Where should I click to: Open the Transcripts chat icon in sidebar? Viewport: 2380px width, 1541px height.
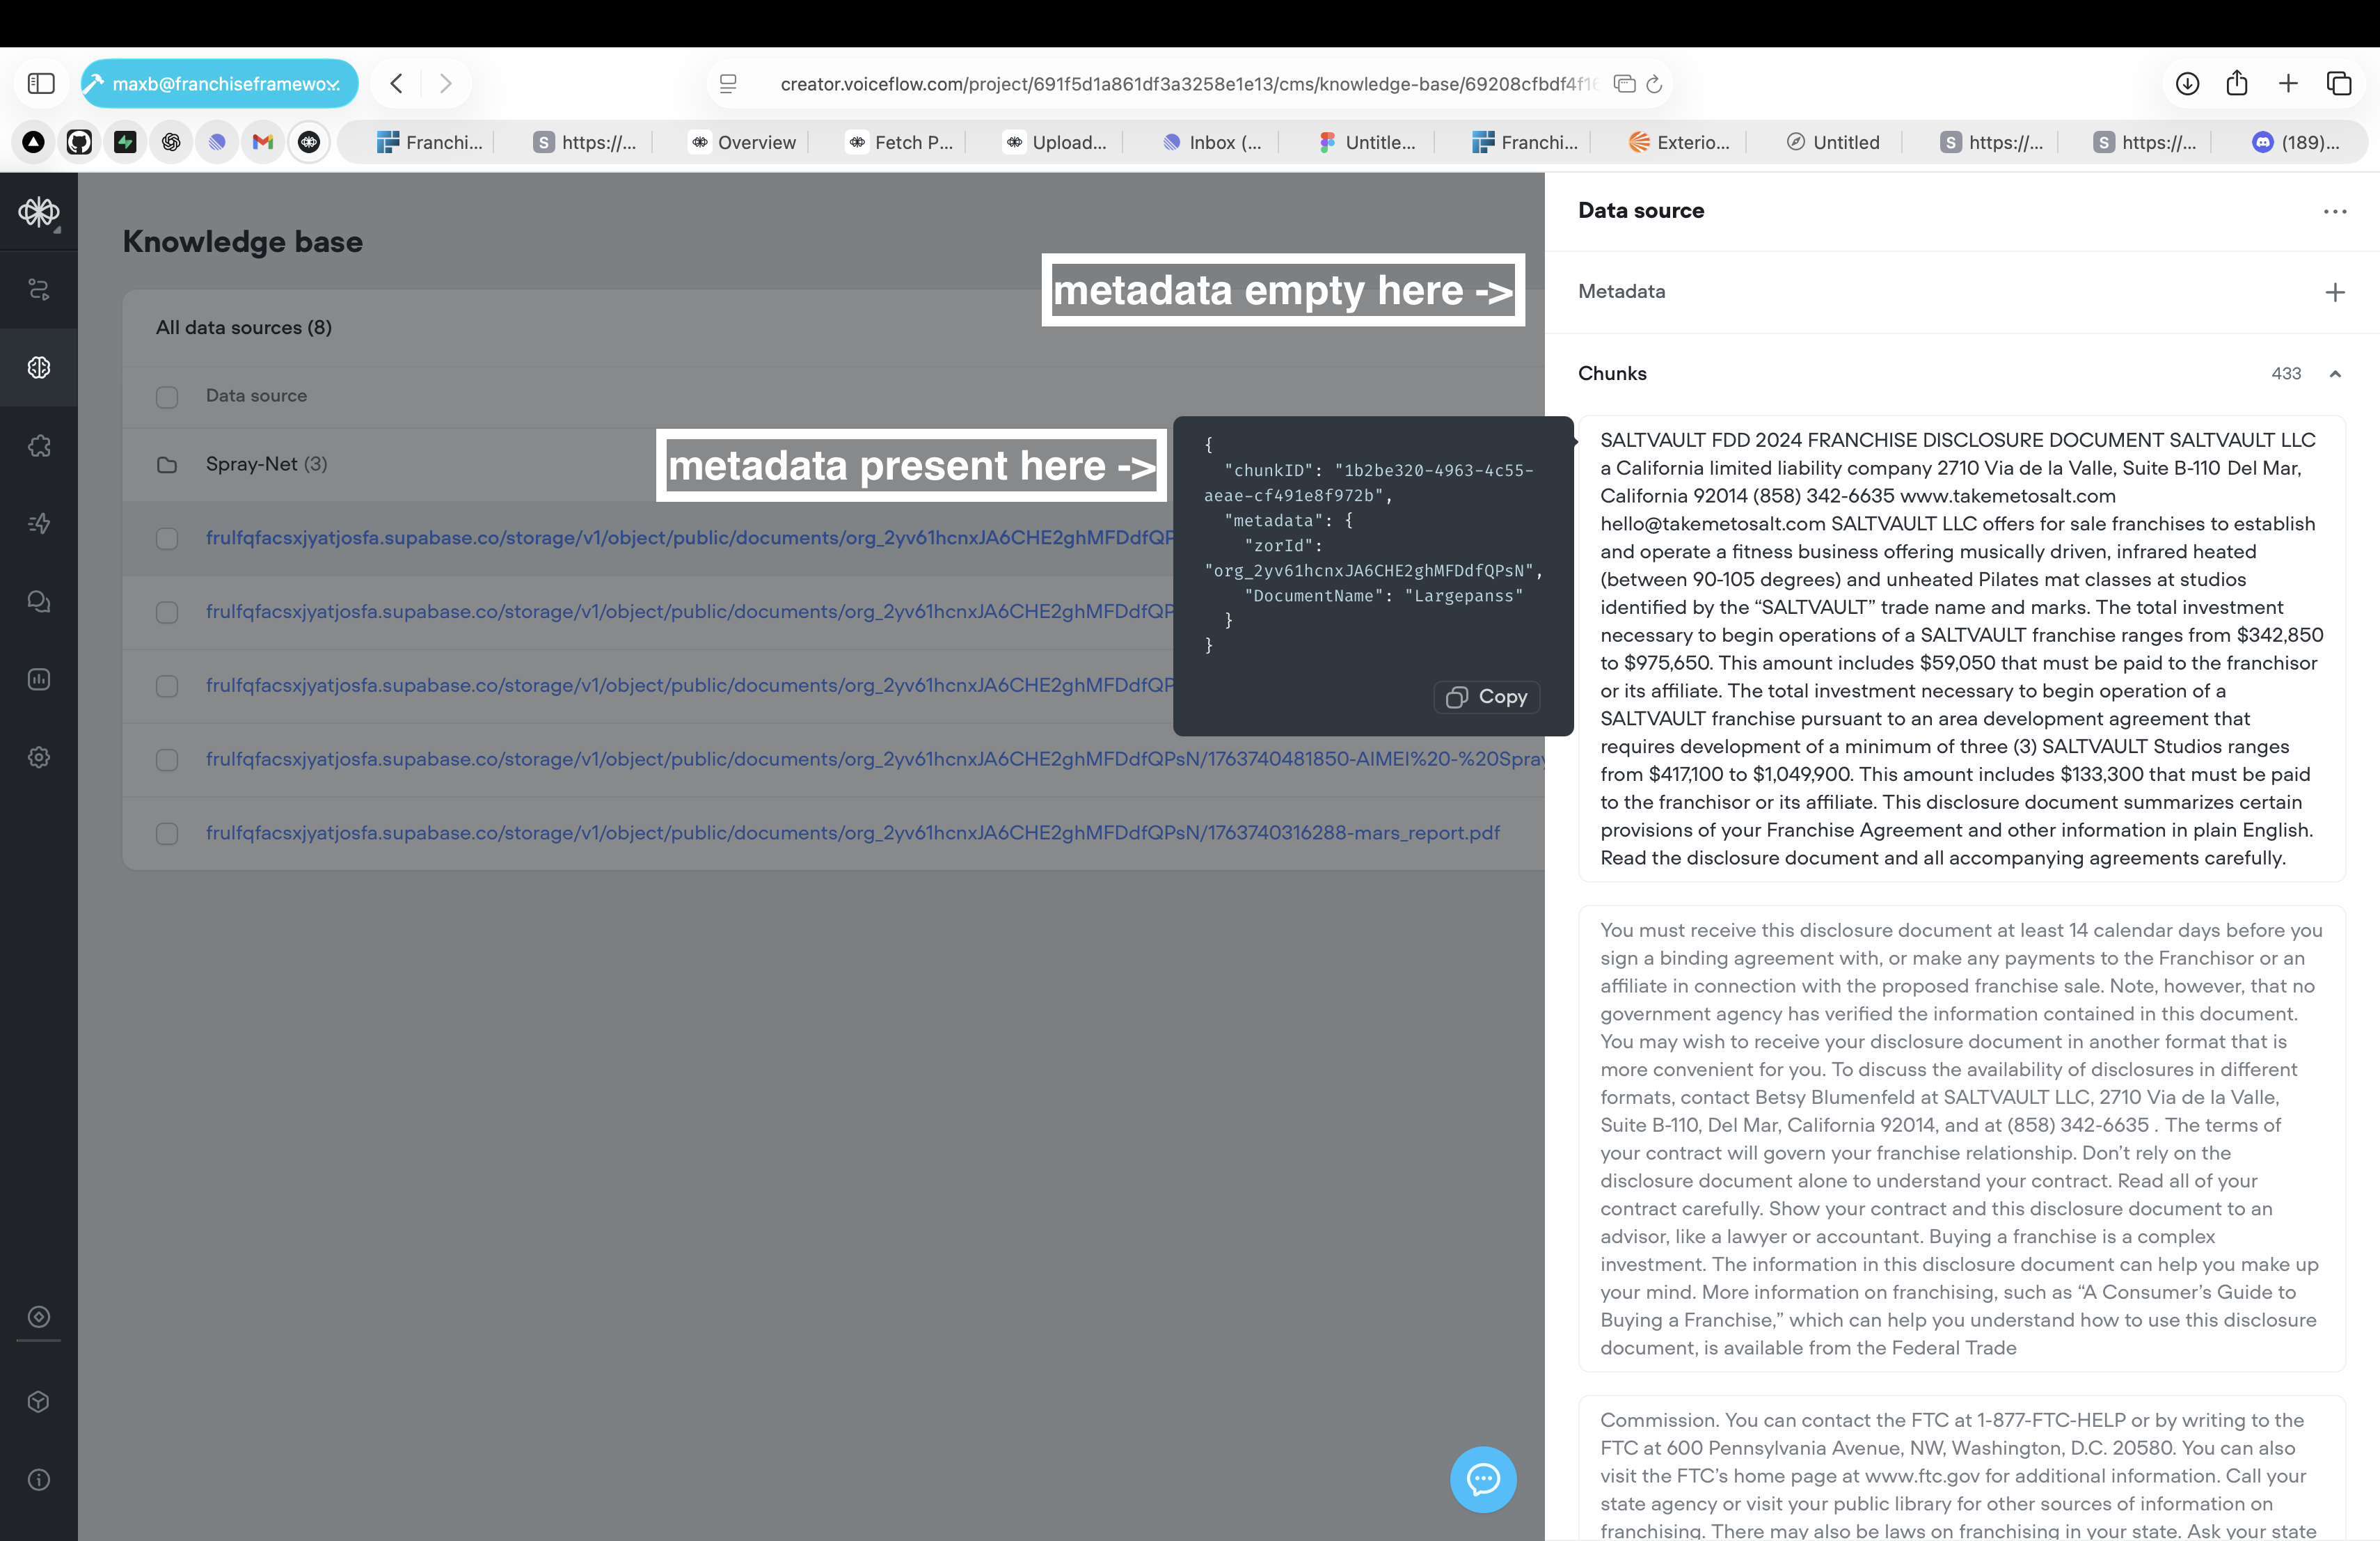pos(39,602)
